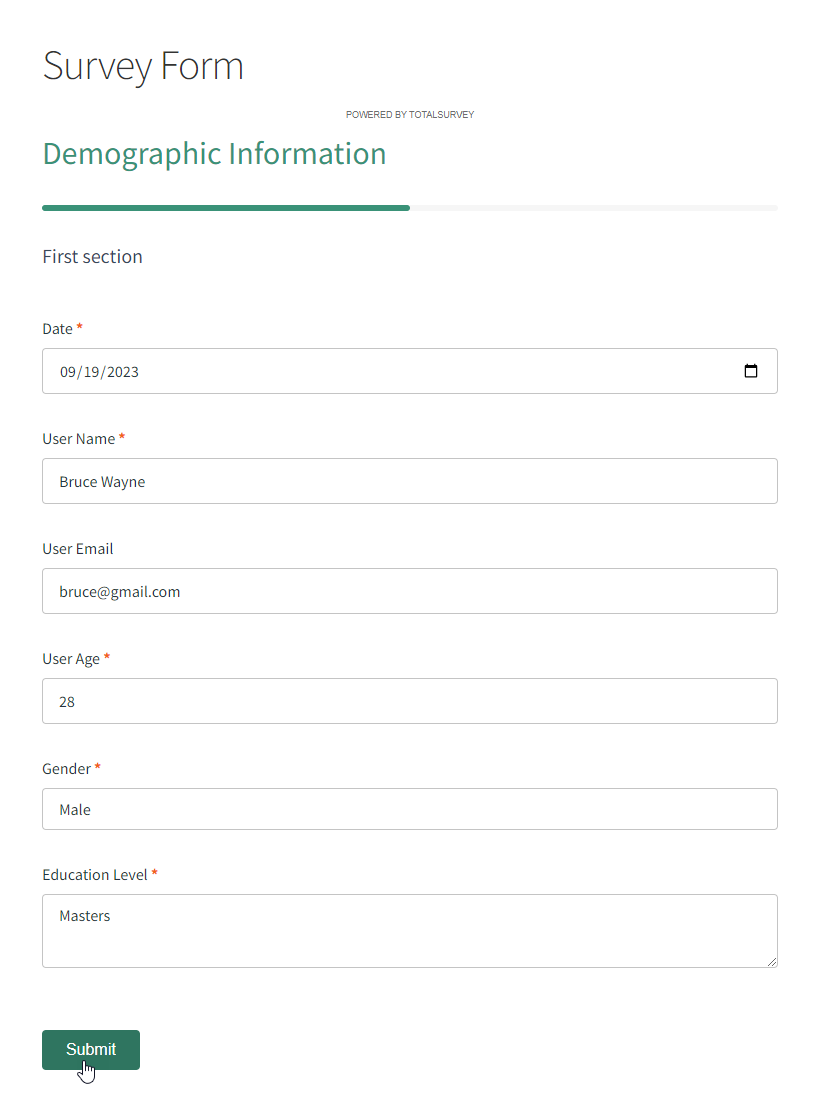
Task: Grab the Education Level textarea resize handle
Action: click(771, 961)
